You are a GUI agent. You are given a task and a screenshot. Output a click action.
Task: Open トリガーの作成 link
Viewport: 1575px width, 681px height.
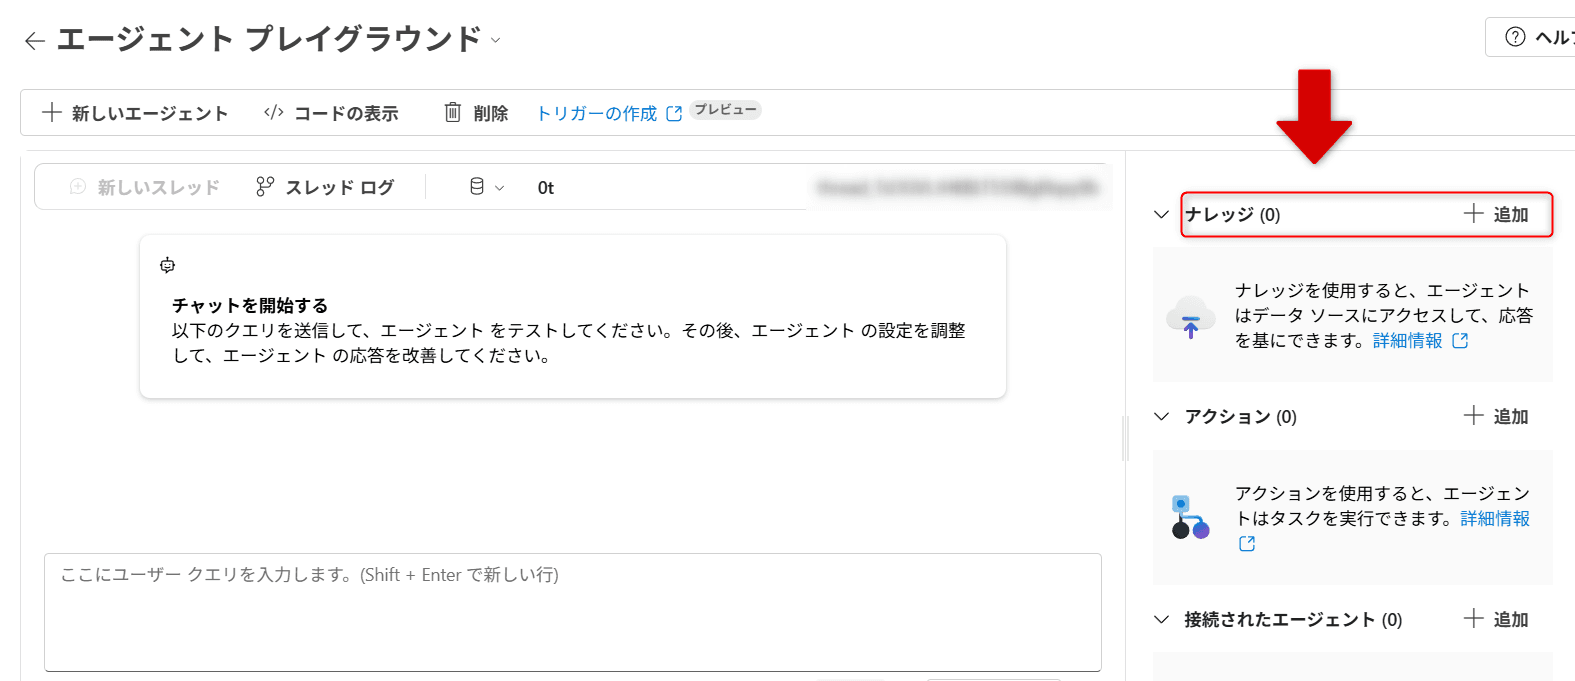click(x=598, y=112)
